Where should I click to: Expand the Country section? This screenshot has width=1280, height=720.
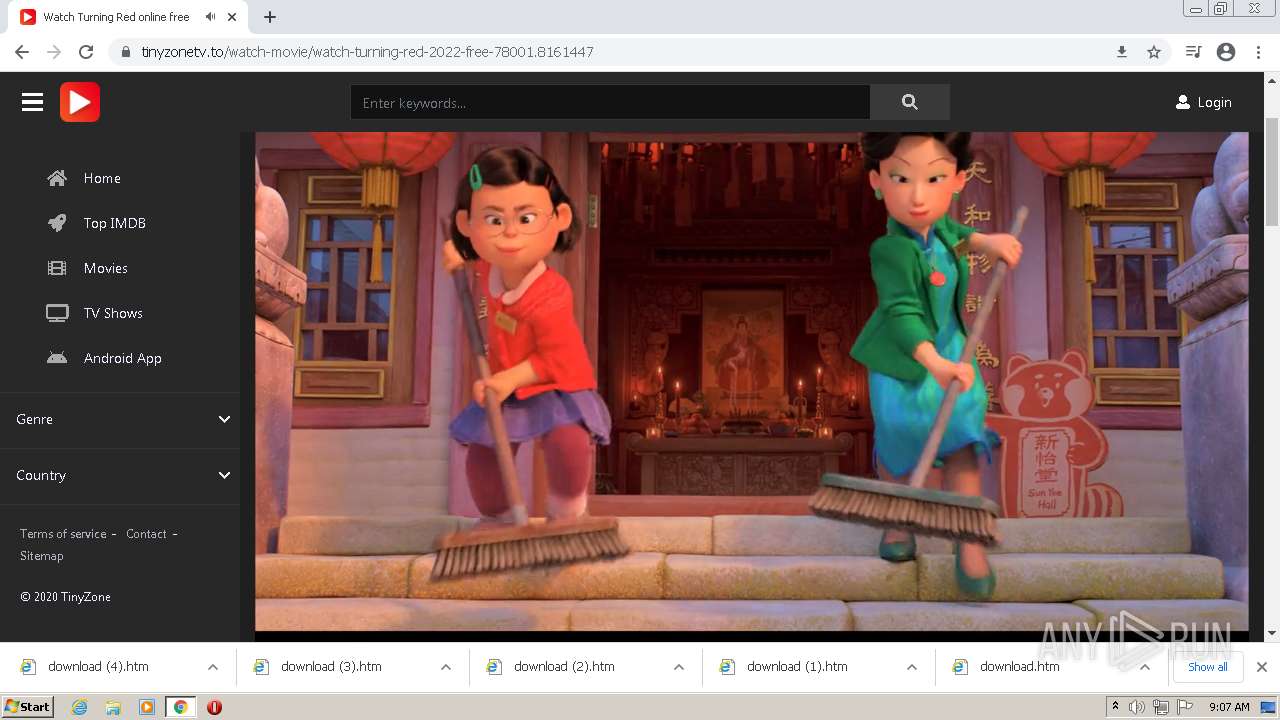tap(120, 475)
